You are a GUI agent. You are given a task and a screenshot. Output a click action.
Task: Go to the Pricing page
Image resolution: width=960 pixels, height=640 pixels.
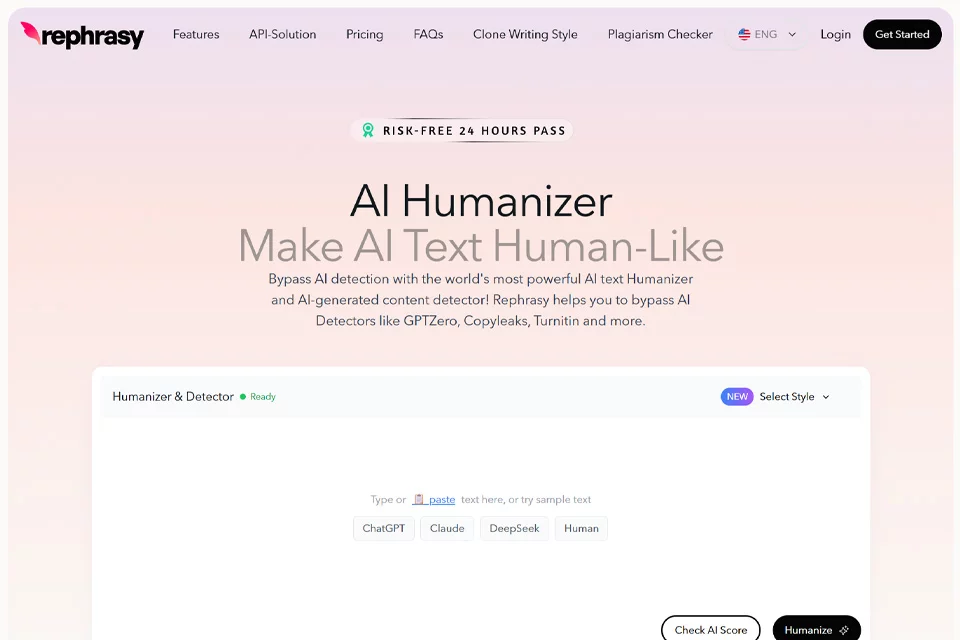coord(364,34)
